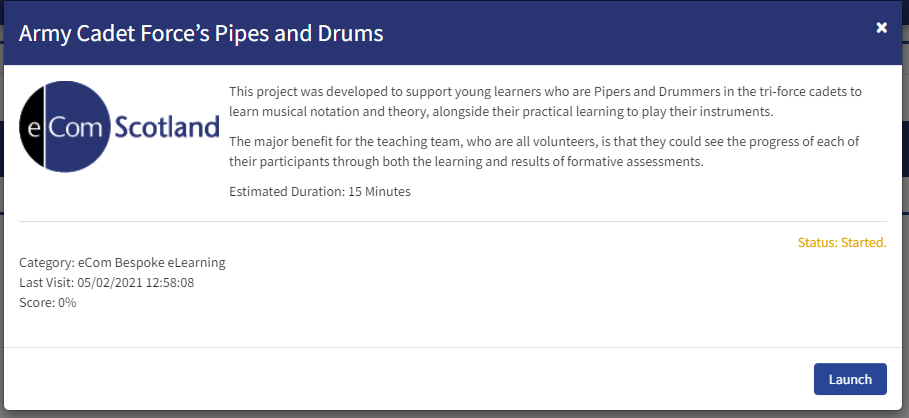This screenshot has width=909, height=418.
Task: Click the dimmed backdrop below the dialog
Action: pyautogui.click(x=454, y=415)
